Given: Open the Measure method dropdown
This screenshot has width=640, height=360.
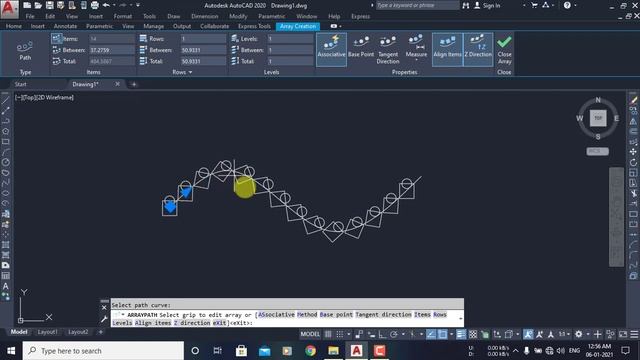Looking at the screenshot, I should coord(416,60).
